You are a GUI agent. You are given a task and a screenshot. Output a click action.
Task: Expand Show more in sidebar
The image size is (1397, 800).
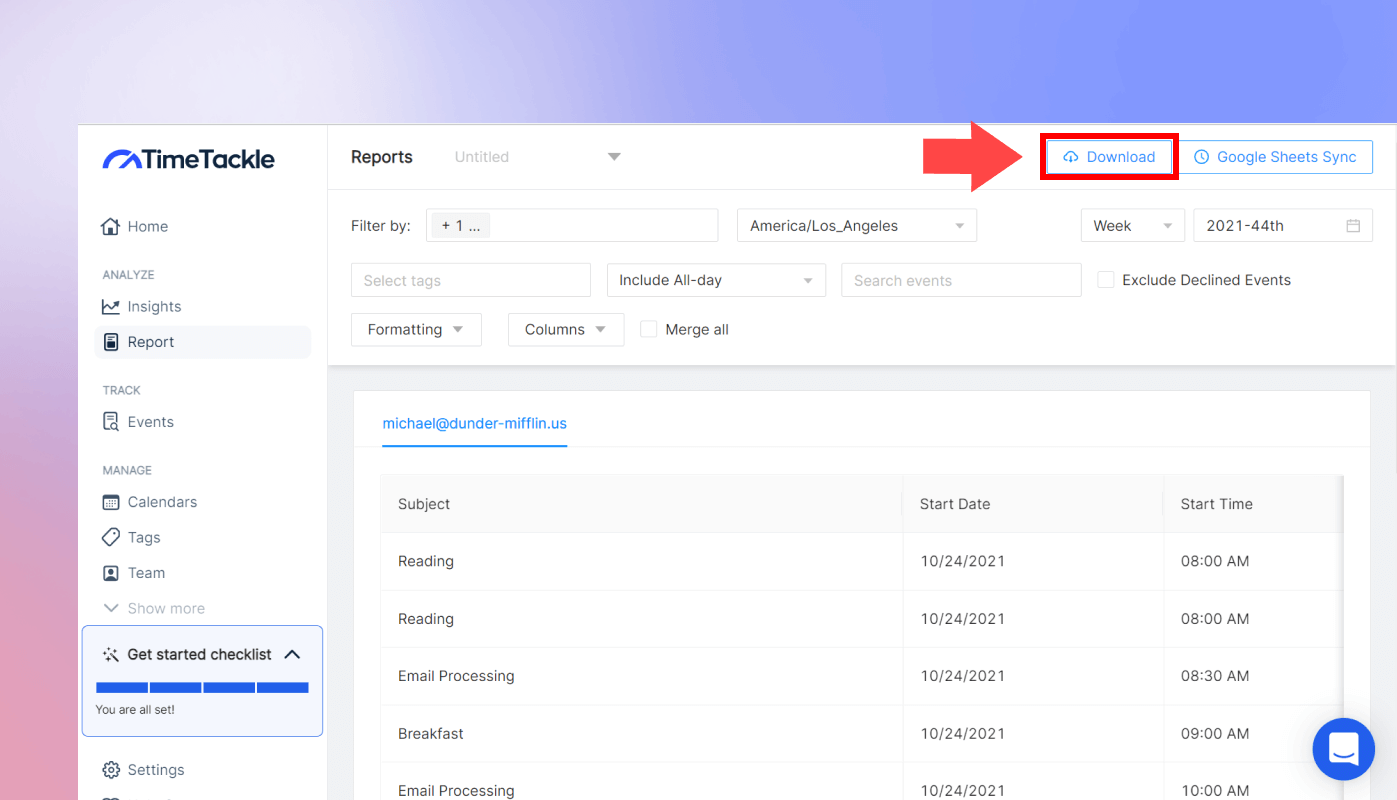pos(154,608)
